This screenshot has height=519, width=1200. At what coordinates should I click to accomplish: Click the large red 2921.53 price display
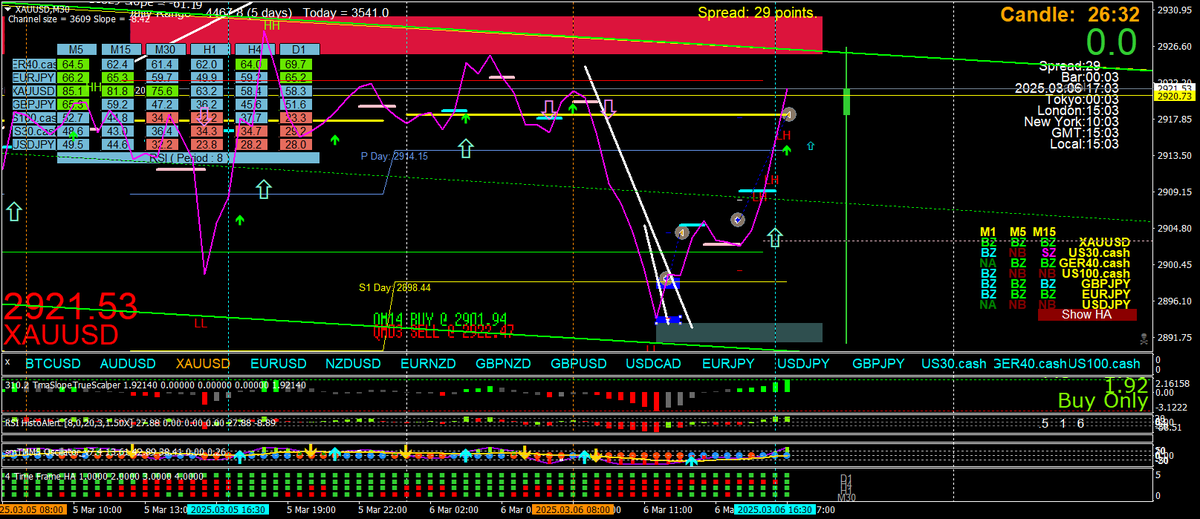click(x=69, y=306)
